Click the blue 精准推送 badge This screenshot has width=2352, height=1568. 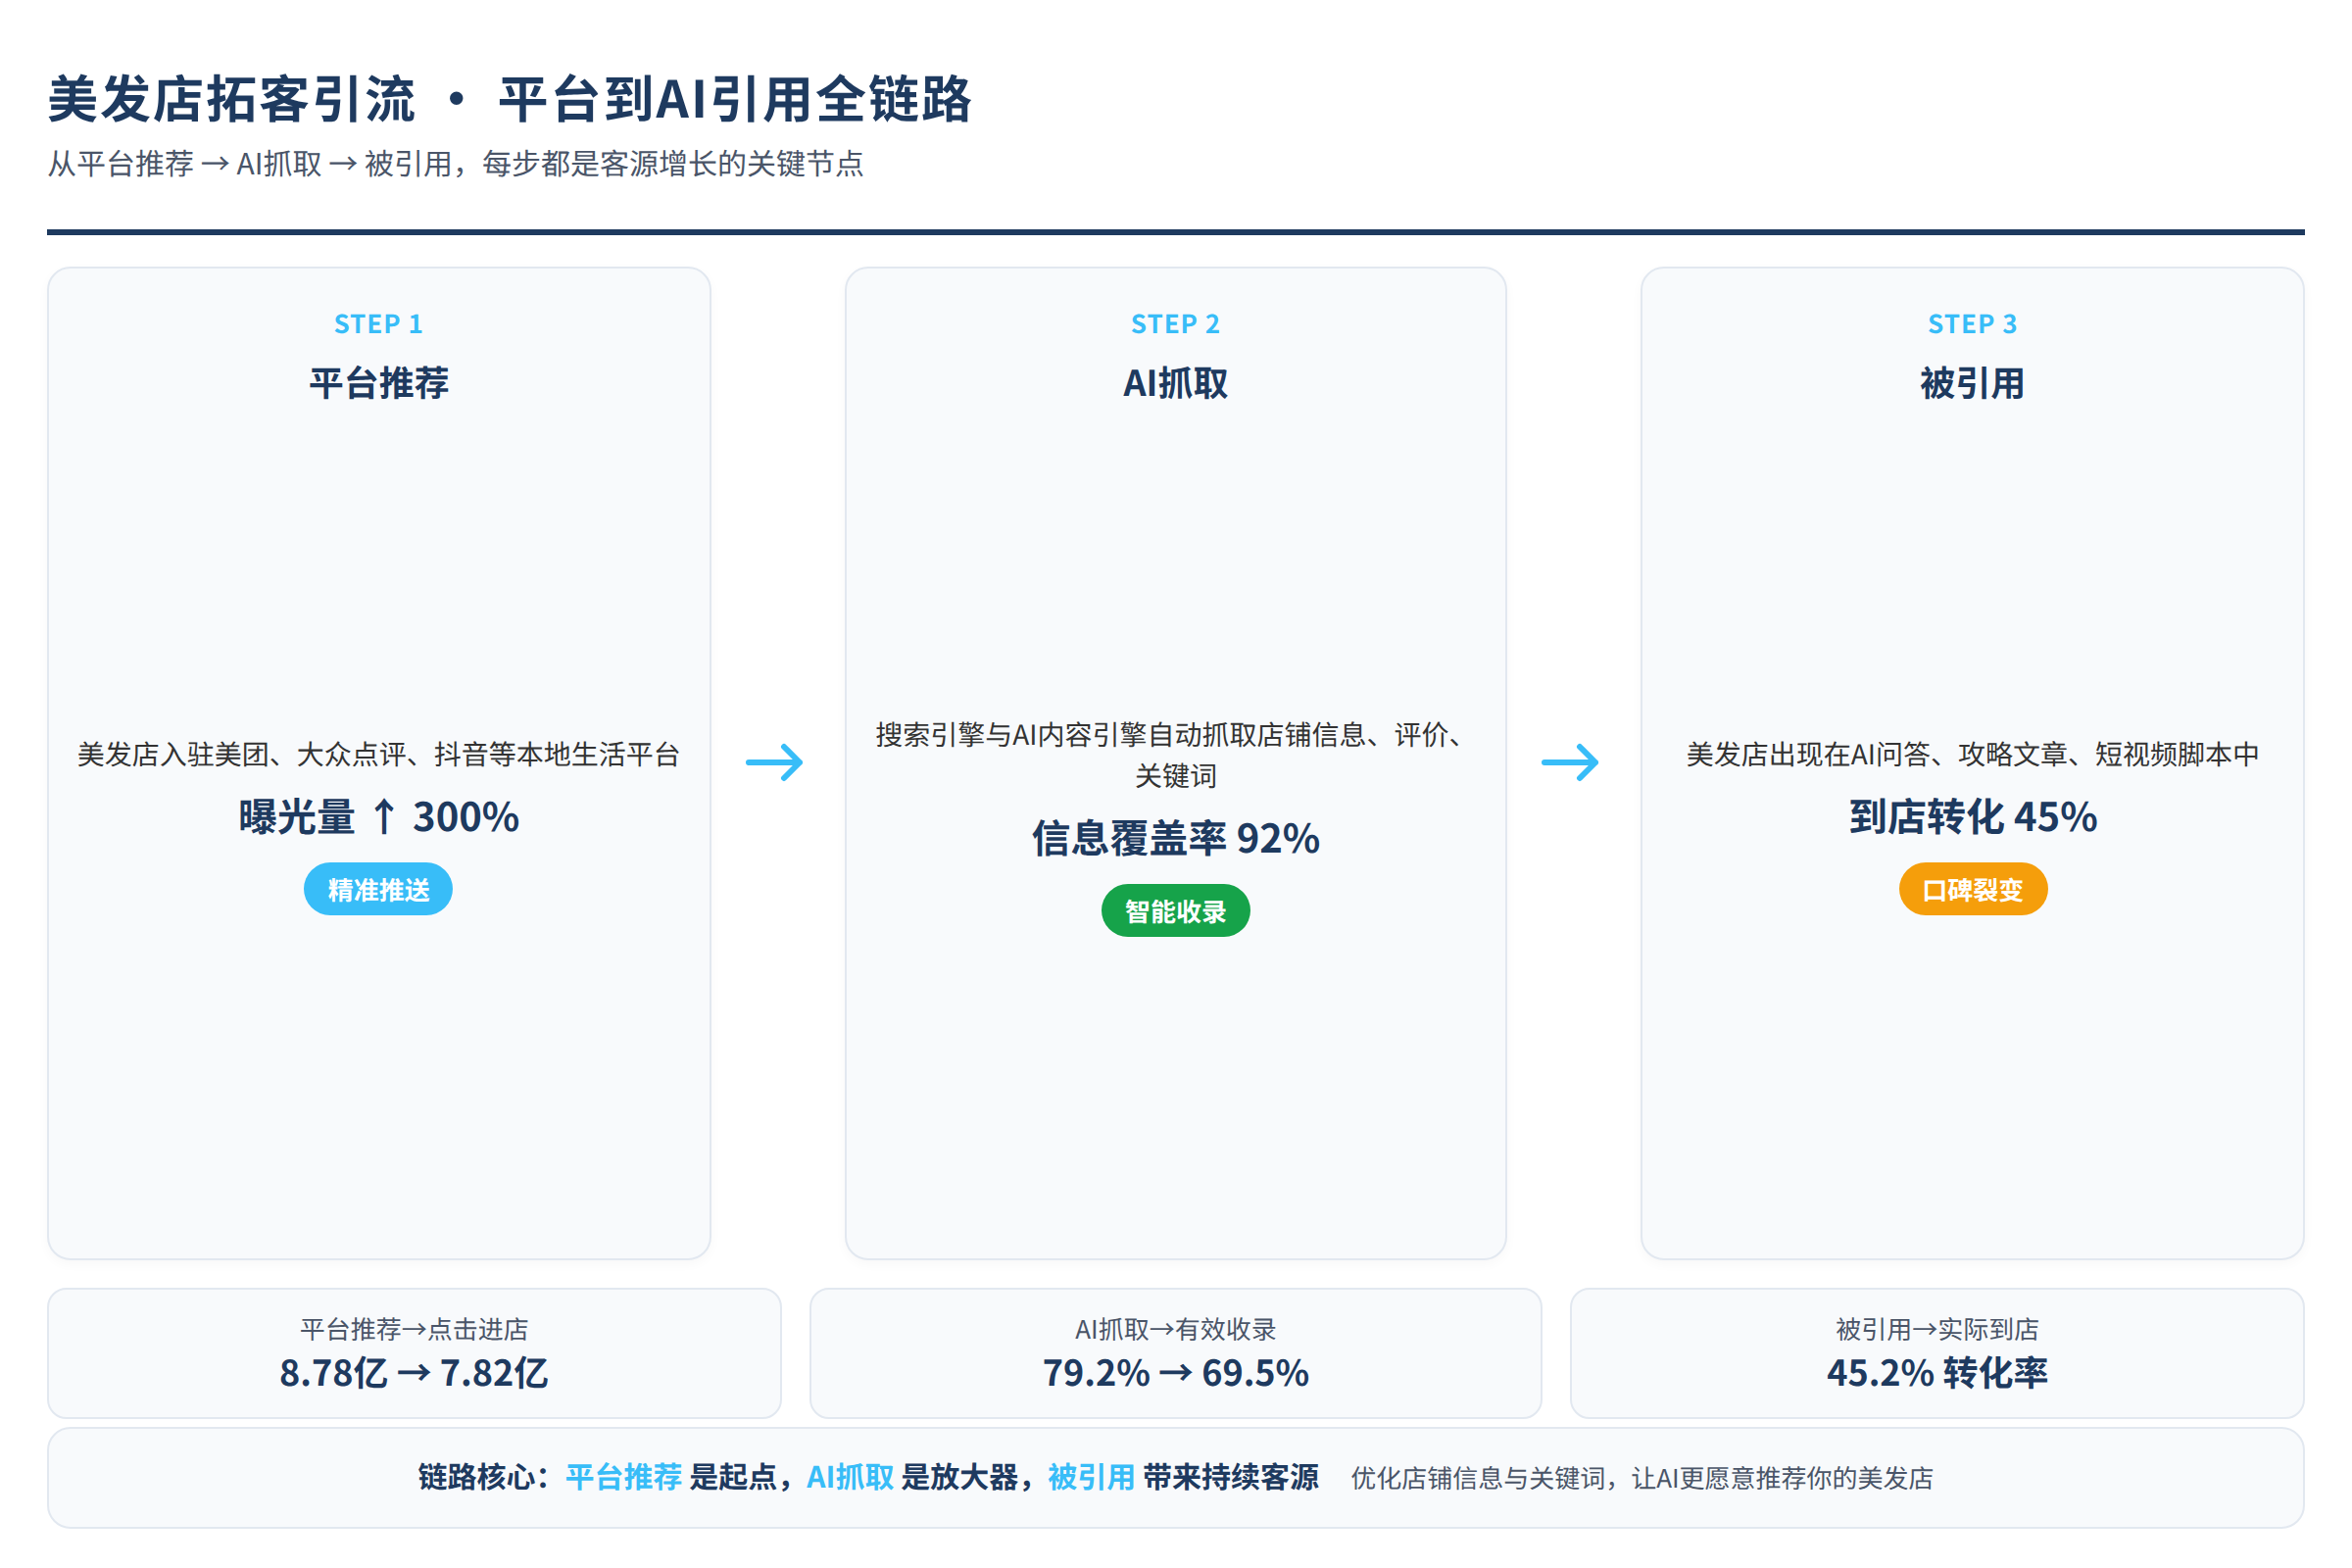(378, 889)
